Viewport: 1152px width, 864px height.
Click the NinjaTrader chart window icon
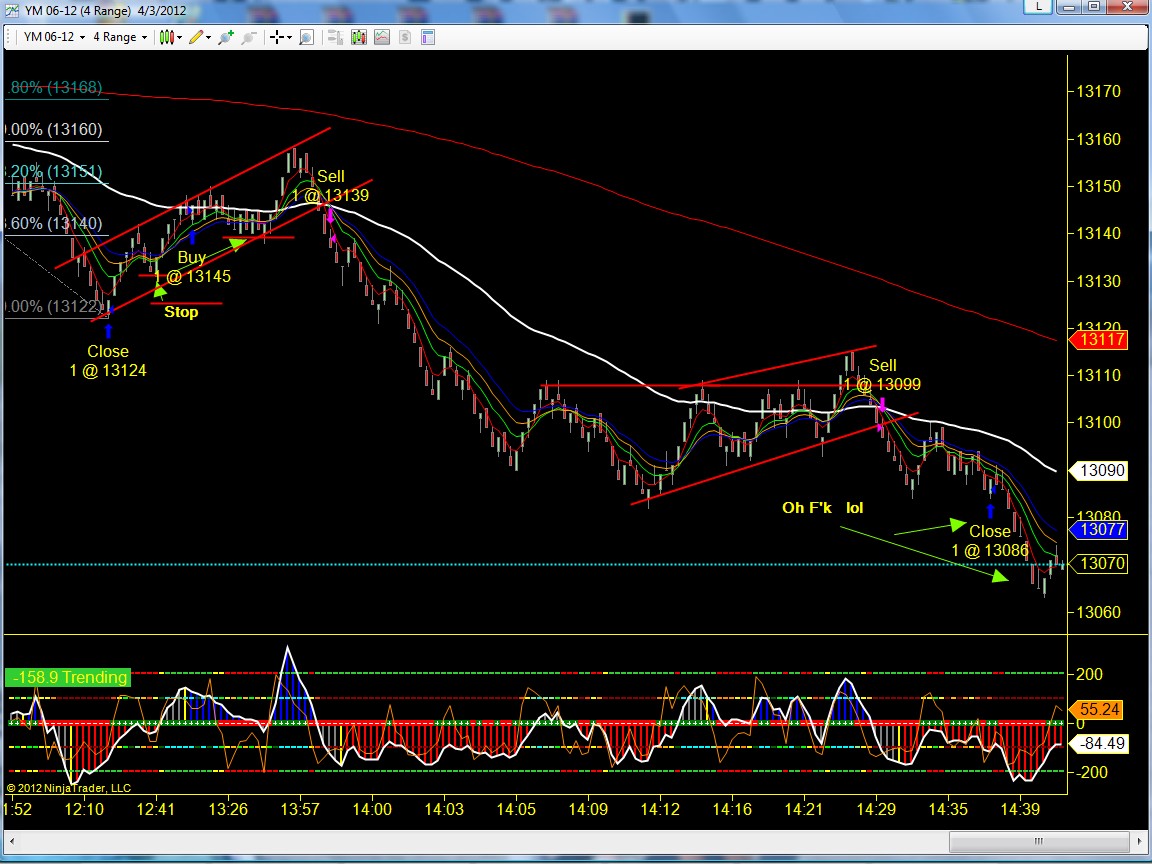[x=12, y=10]
